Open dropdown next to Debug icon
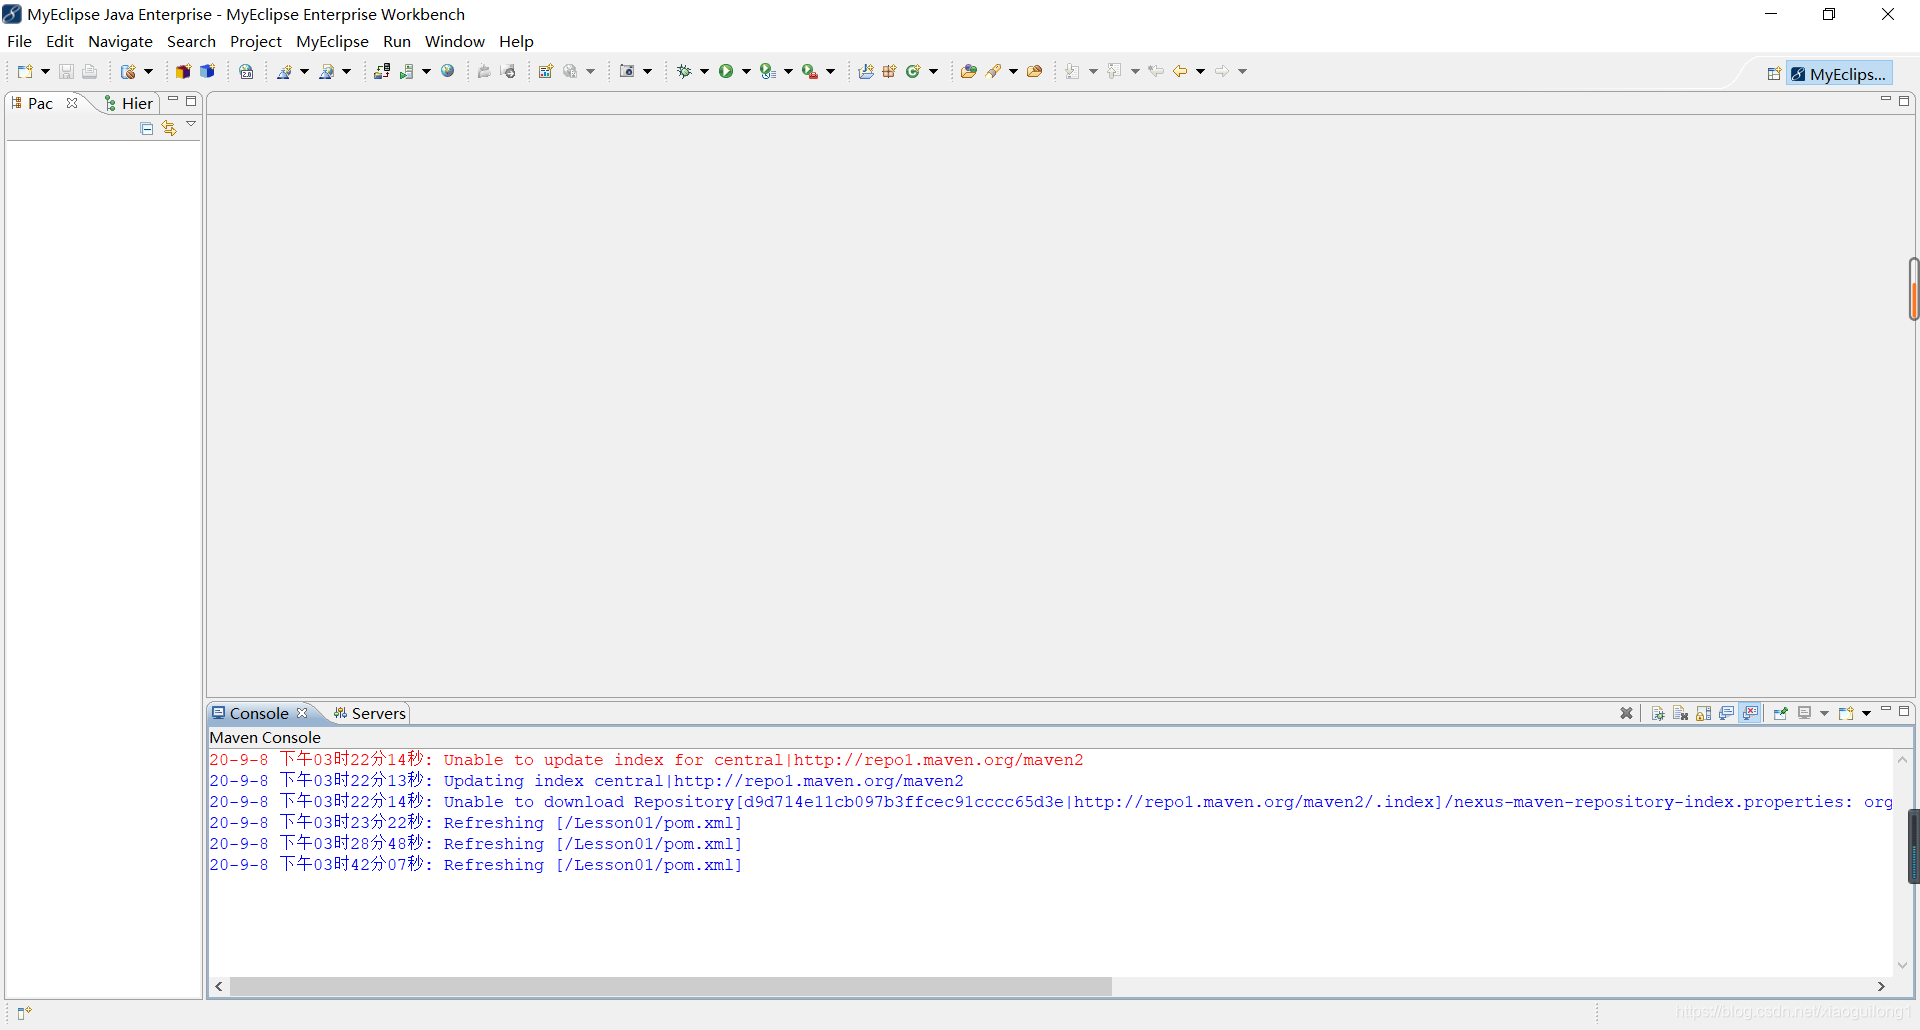This screenshot has width=1920, height=1030. pyautogui.click(x=704, y=71)
